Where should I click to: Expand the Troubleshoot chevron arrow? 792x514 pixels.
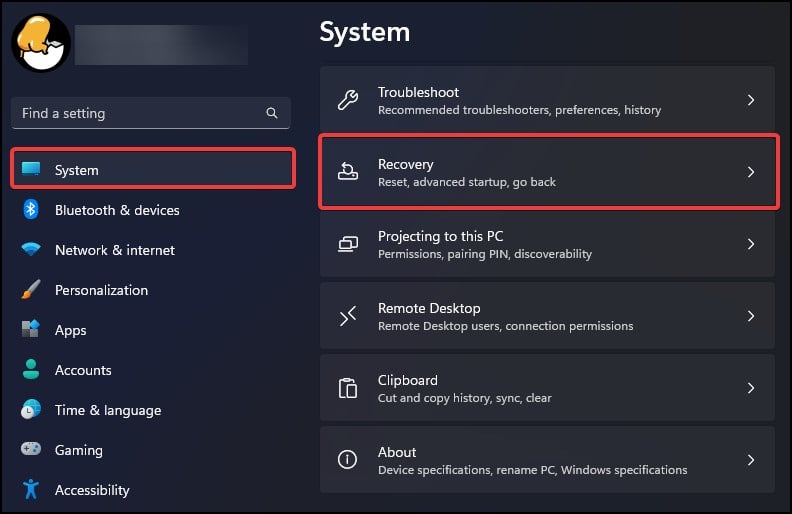tap(751, 100)
